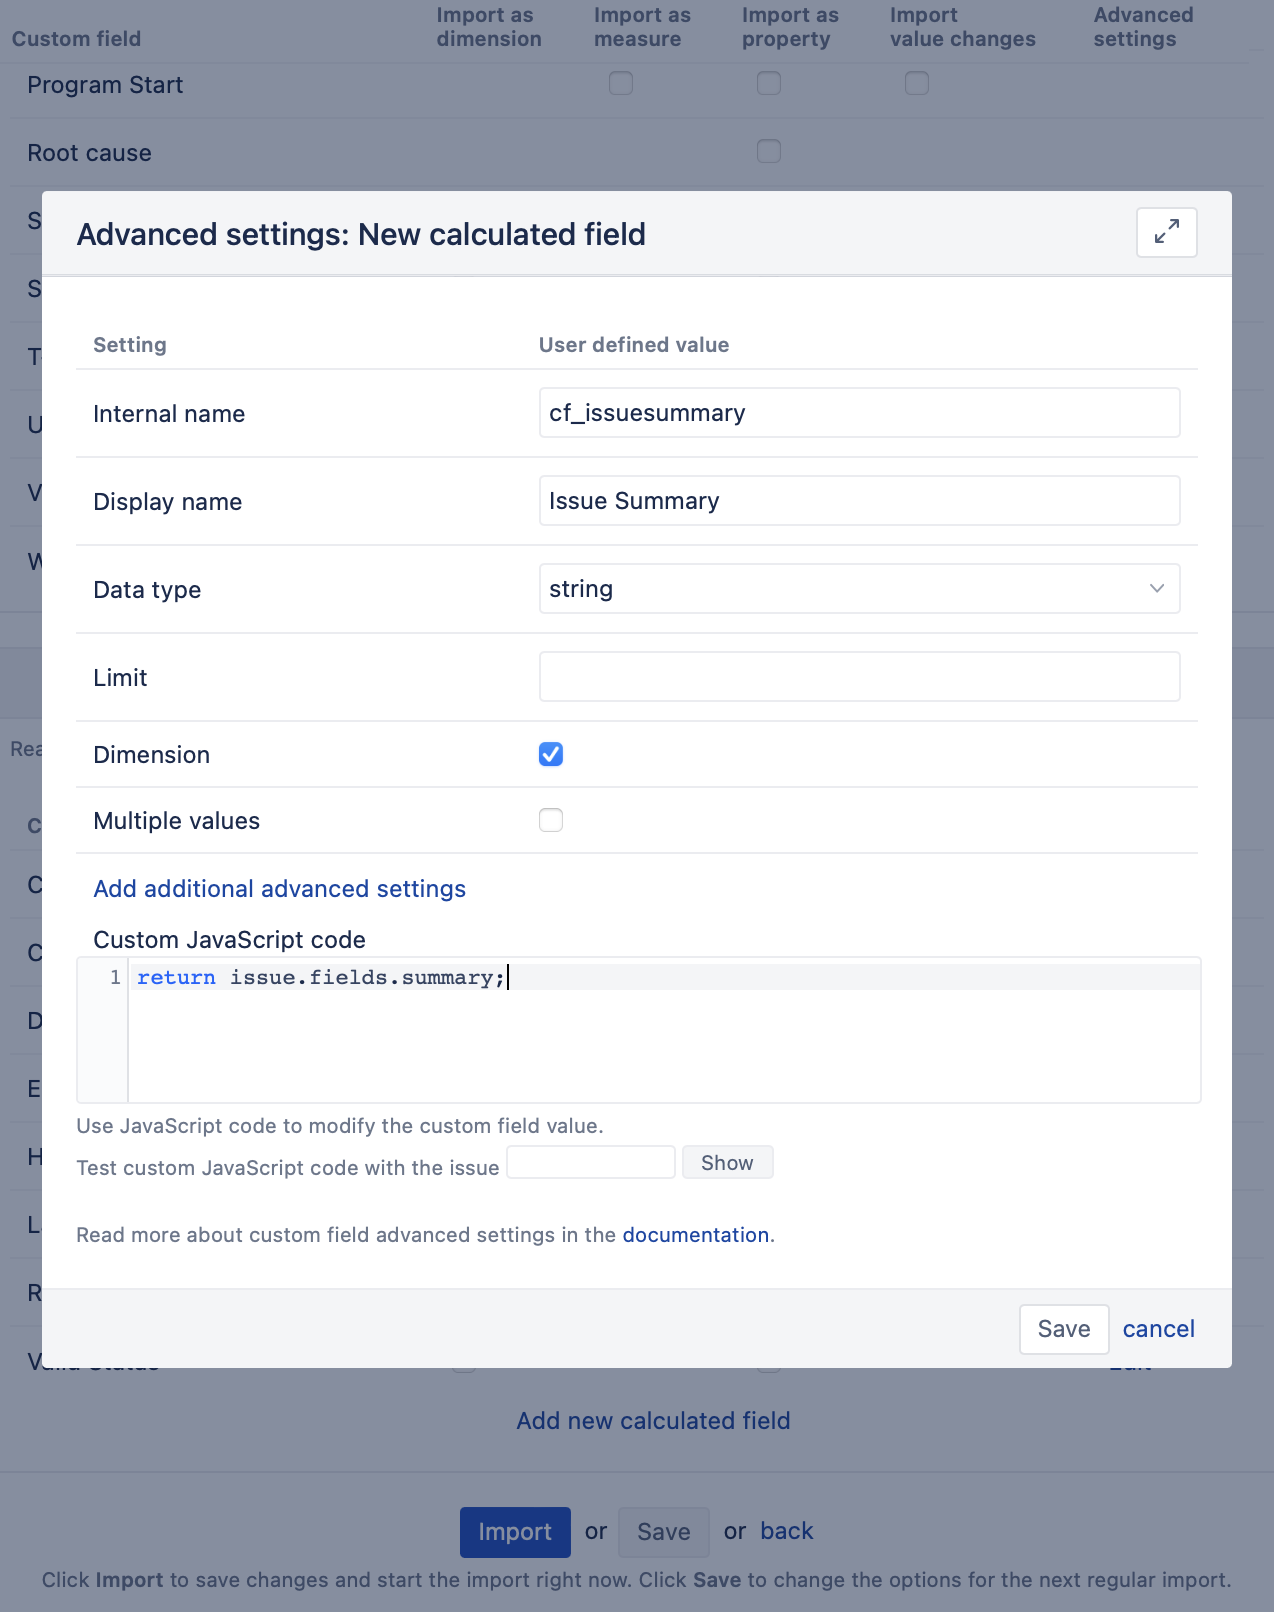This screenshot has width=1274, height=1612.
Task: Check Root cause import as property
Action: coord(769,151)
